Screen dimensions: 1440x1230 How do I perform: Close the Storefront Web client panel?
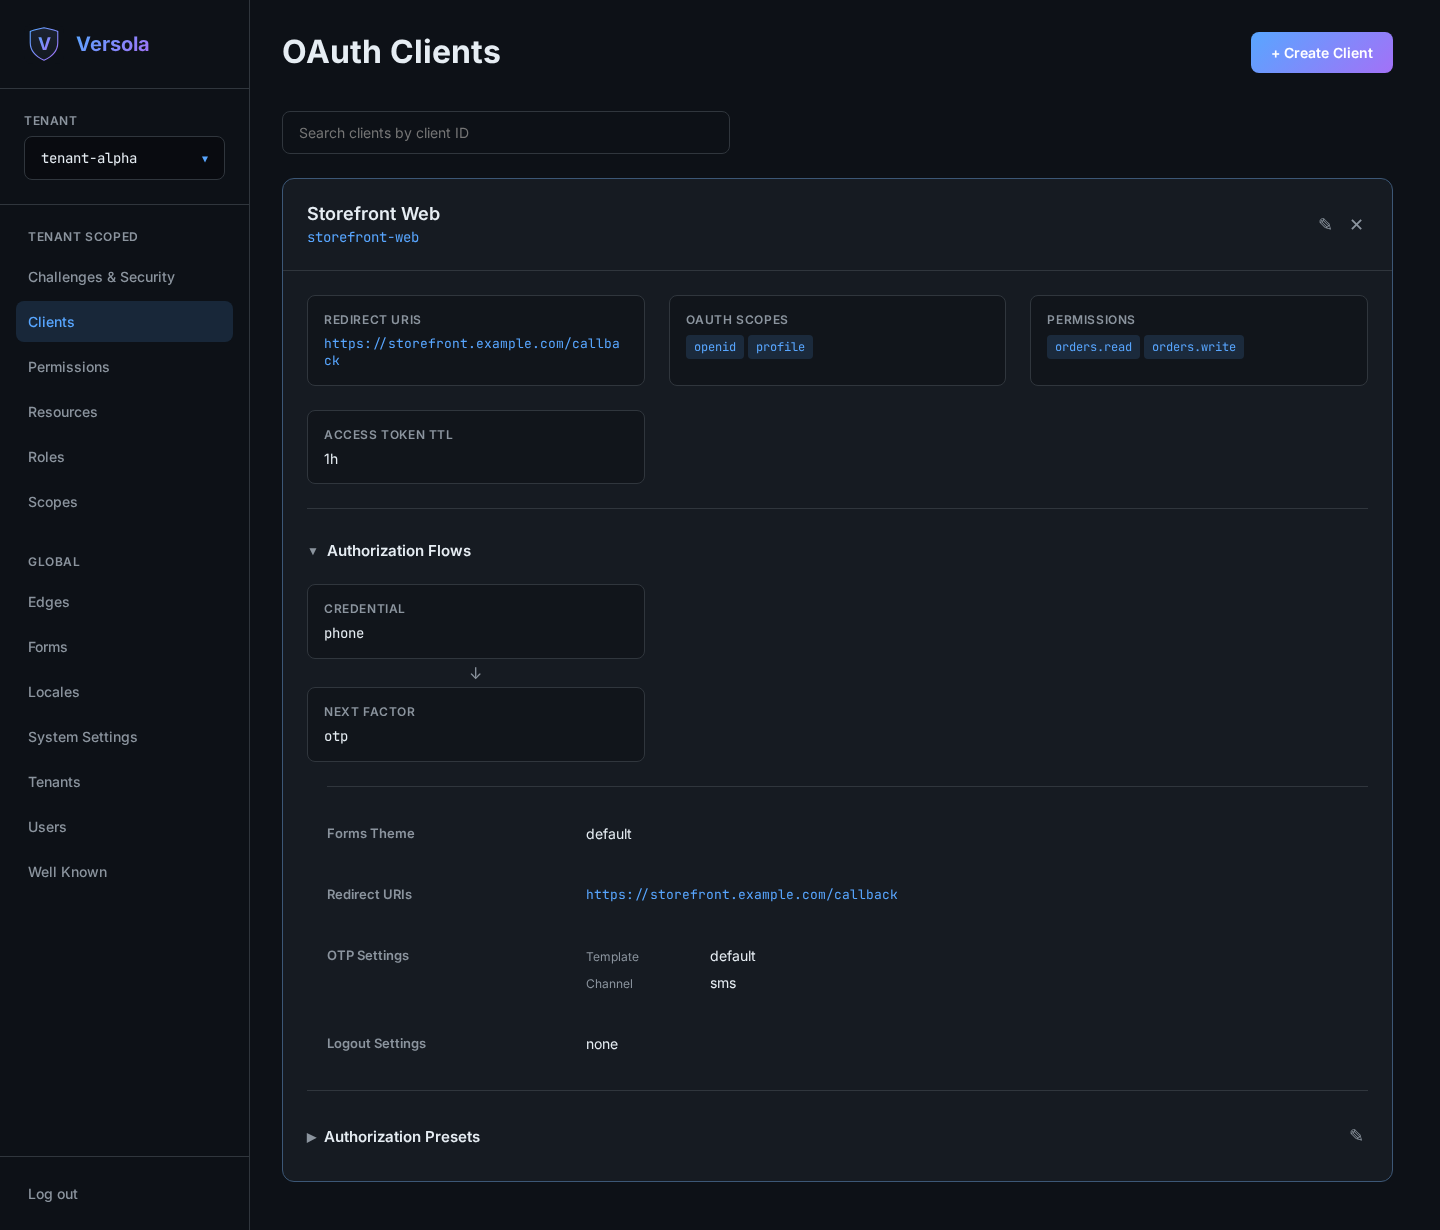tap(1357, 224)
